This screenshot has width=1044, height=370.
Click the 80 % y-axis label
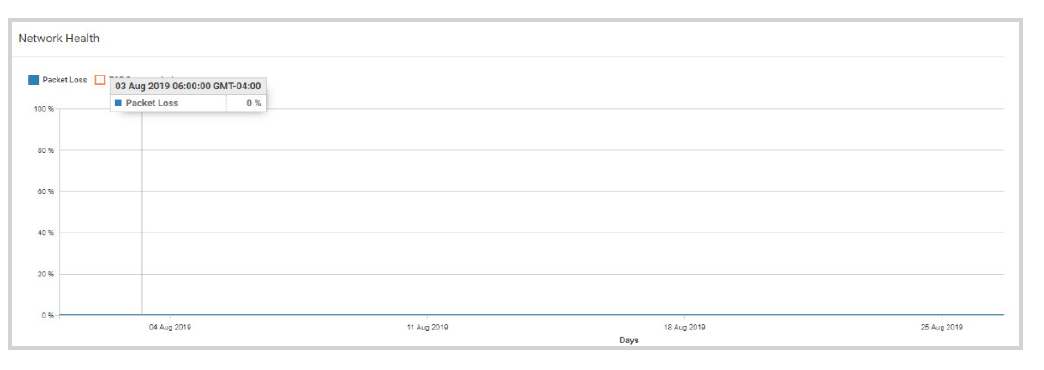click(x=46, y=150)
